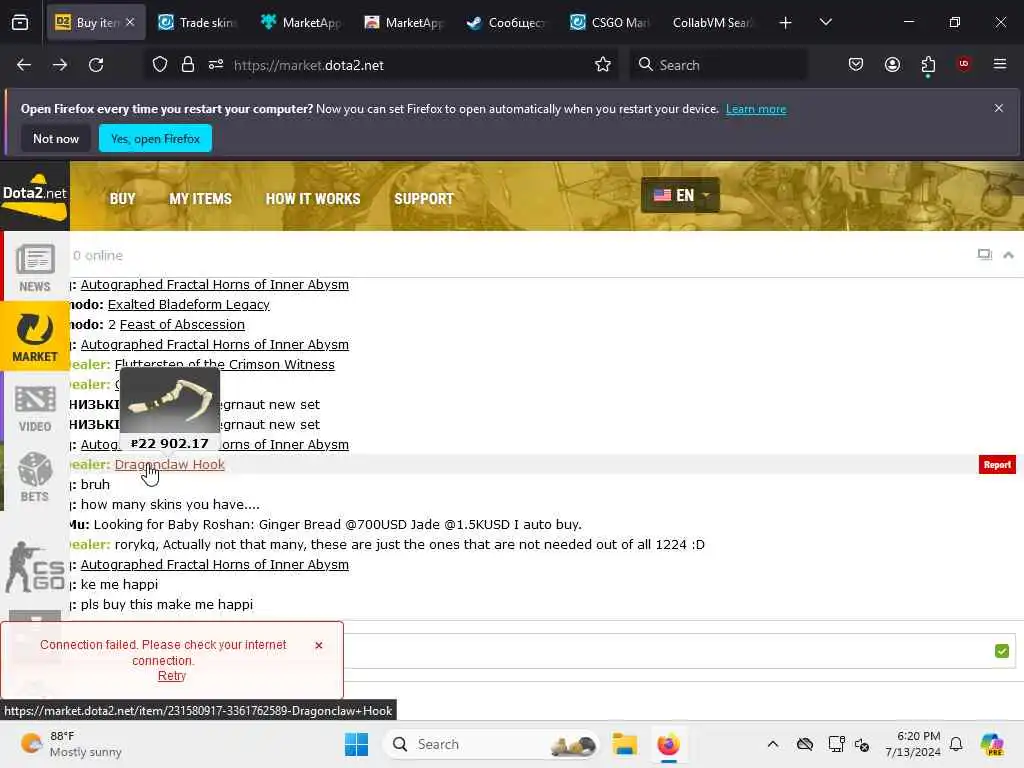
Task: Click the chat message input field
Action: coord(666,651)
